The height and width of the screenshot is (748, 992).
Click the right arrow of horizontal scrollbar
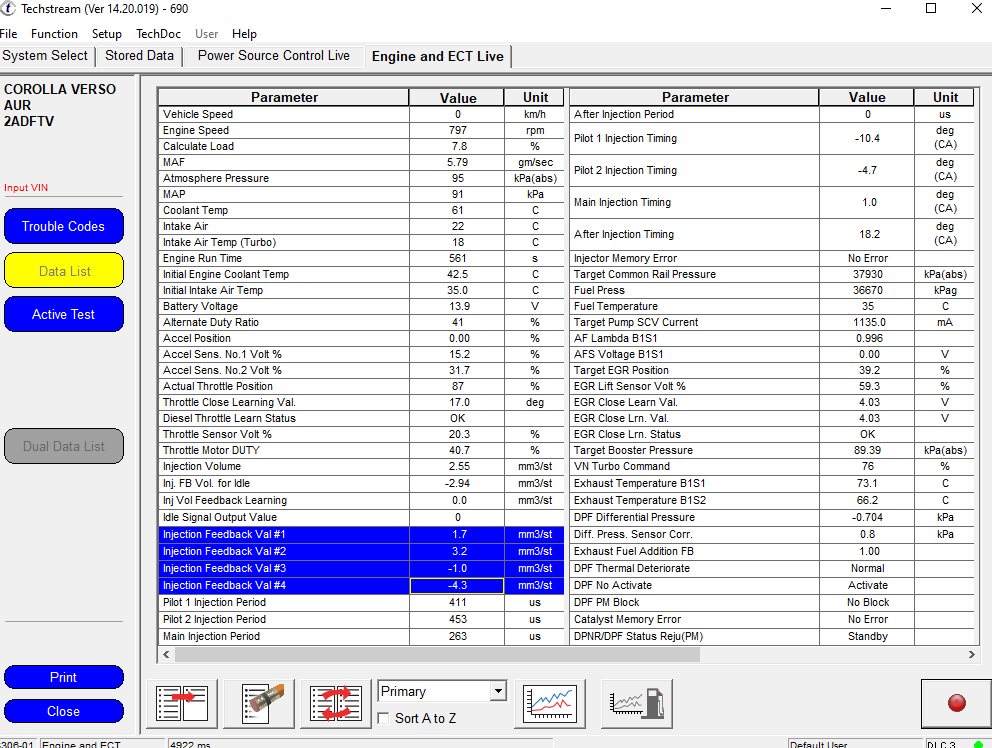click(x=972, y=654)
